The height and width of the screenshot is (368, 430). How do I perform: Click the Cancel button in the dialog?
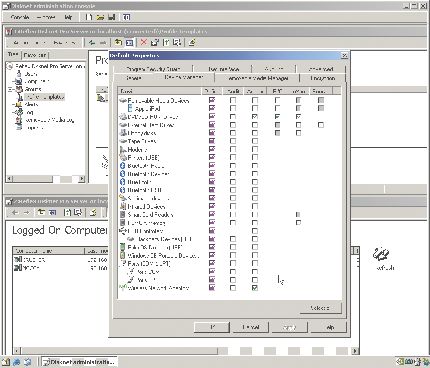251,327
